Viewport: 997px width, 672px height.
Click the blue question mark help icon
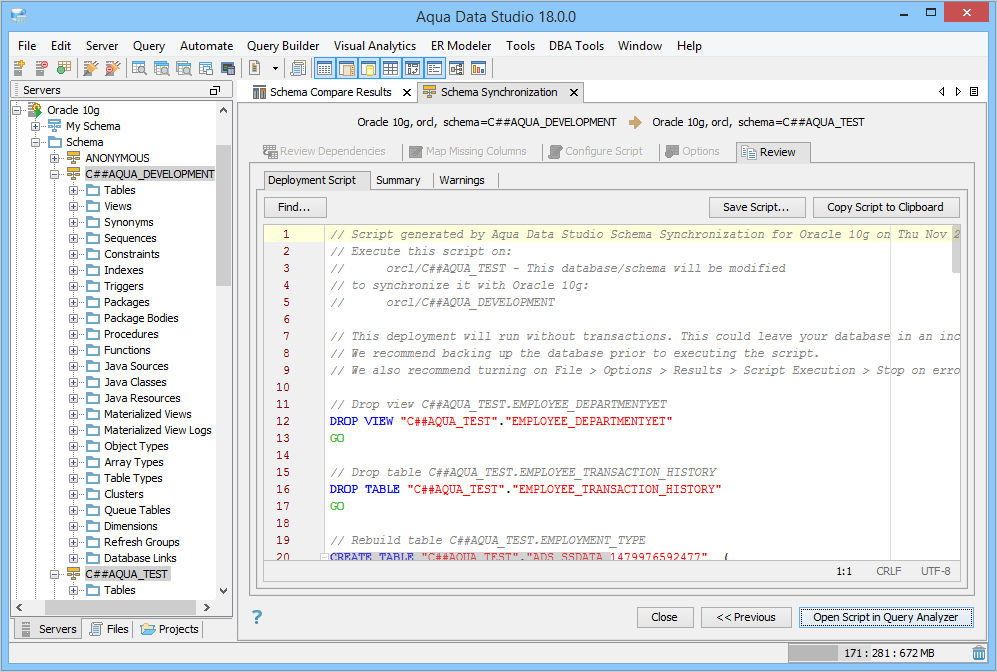[x=257, y=617]
